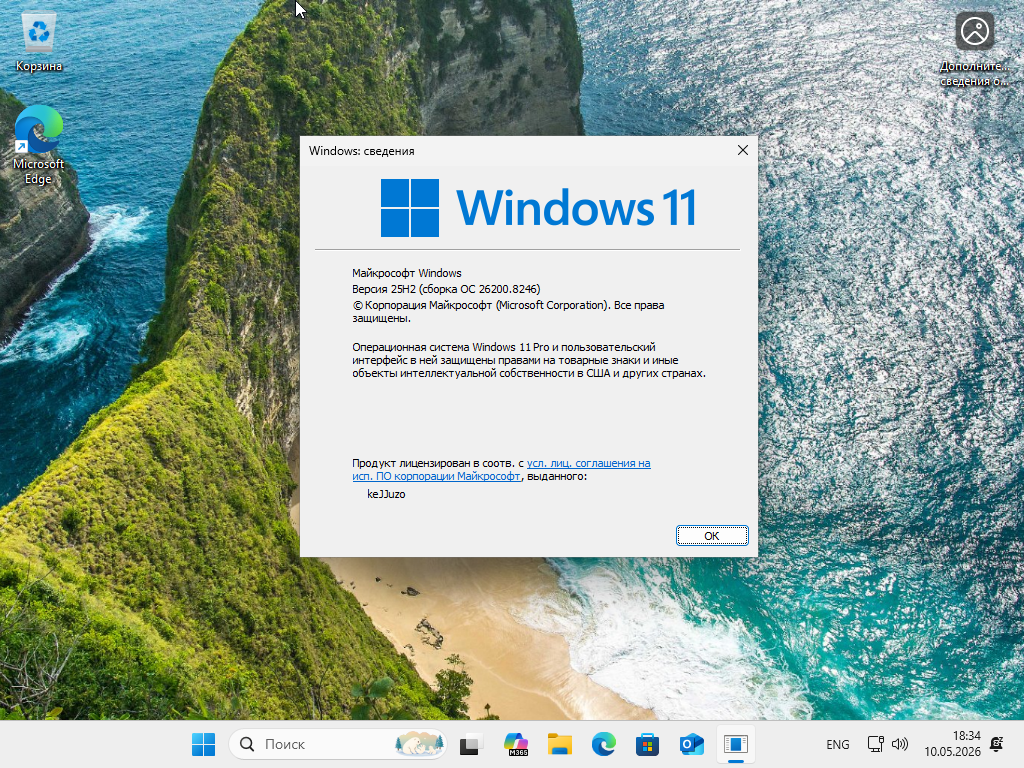Viewport: 1024px width, 768px height.
Task: Open the network status tray icon
Action: click(x=875, y=744)
